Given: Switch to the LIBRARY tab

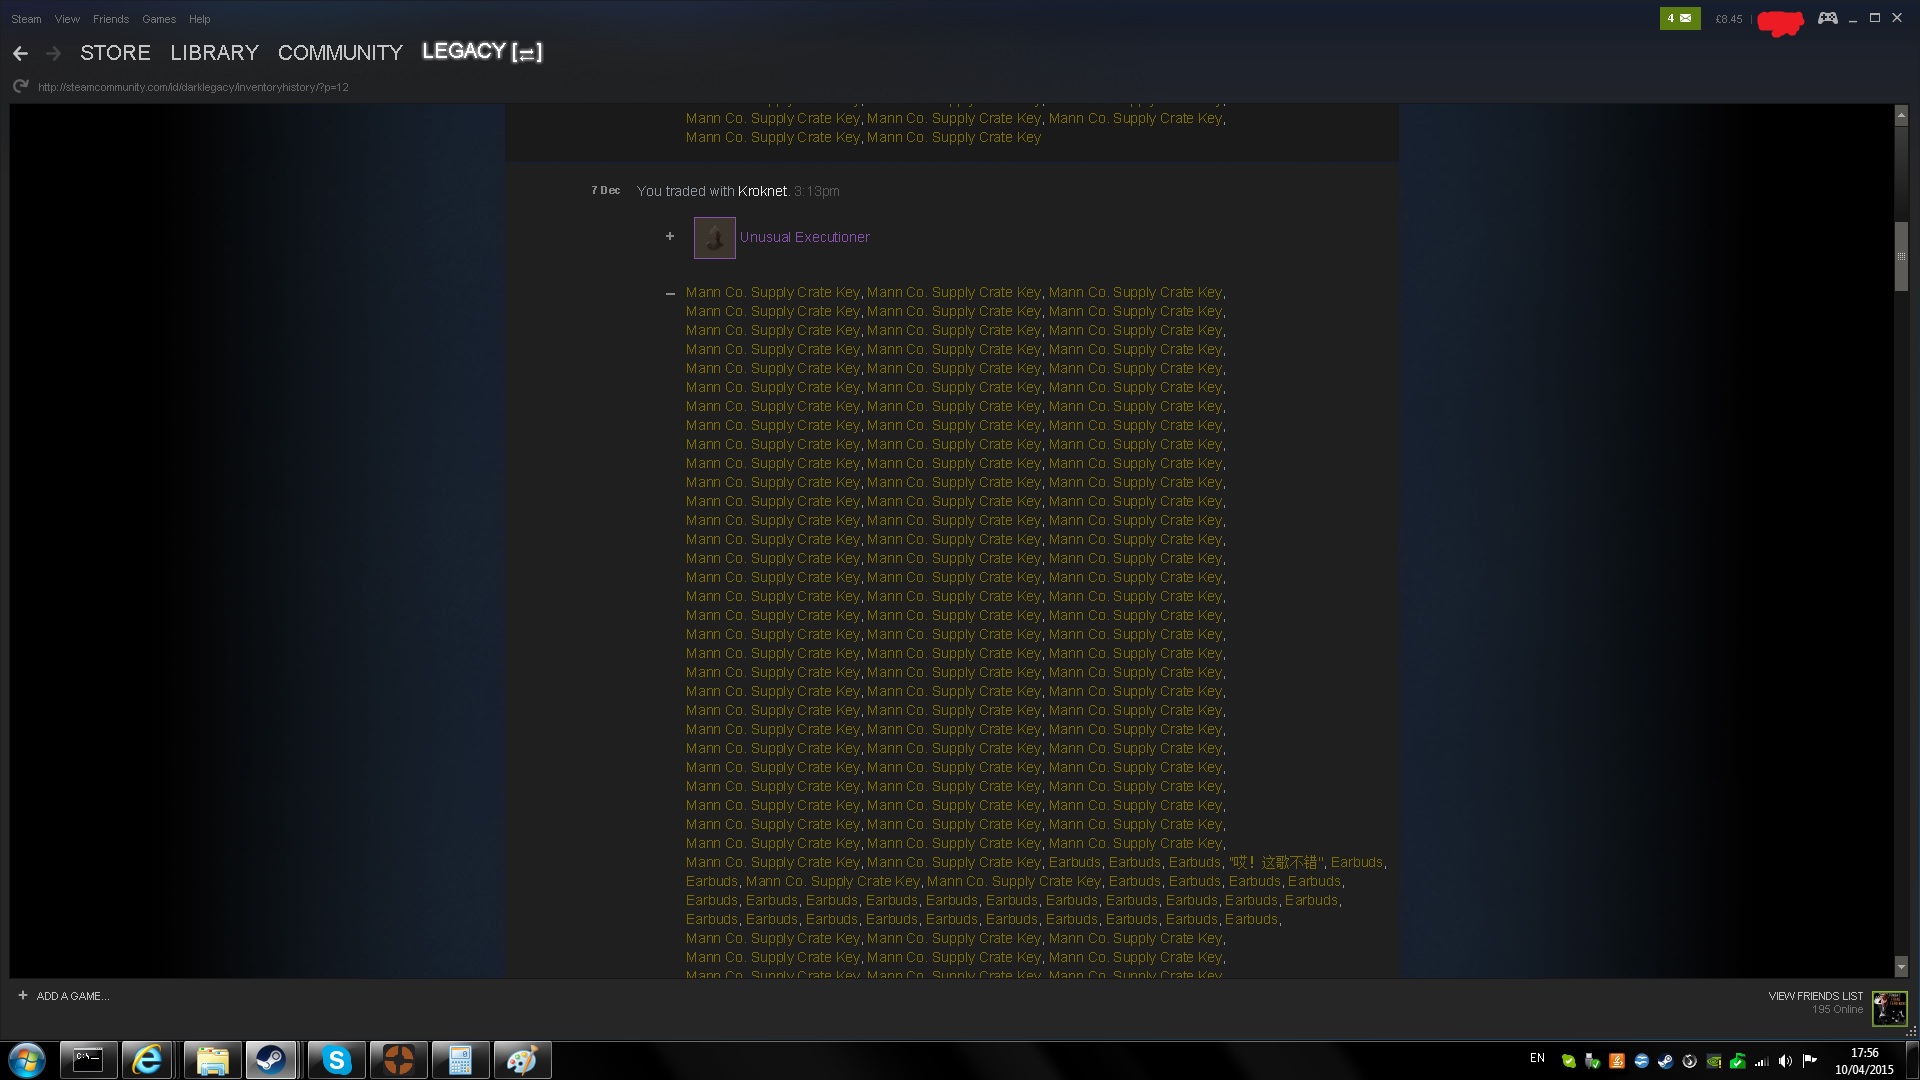Looking at the screenshot, I should pyautogui.click(x=214, y=53).
